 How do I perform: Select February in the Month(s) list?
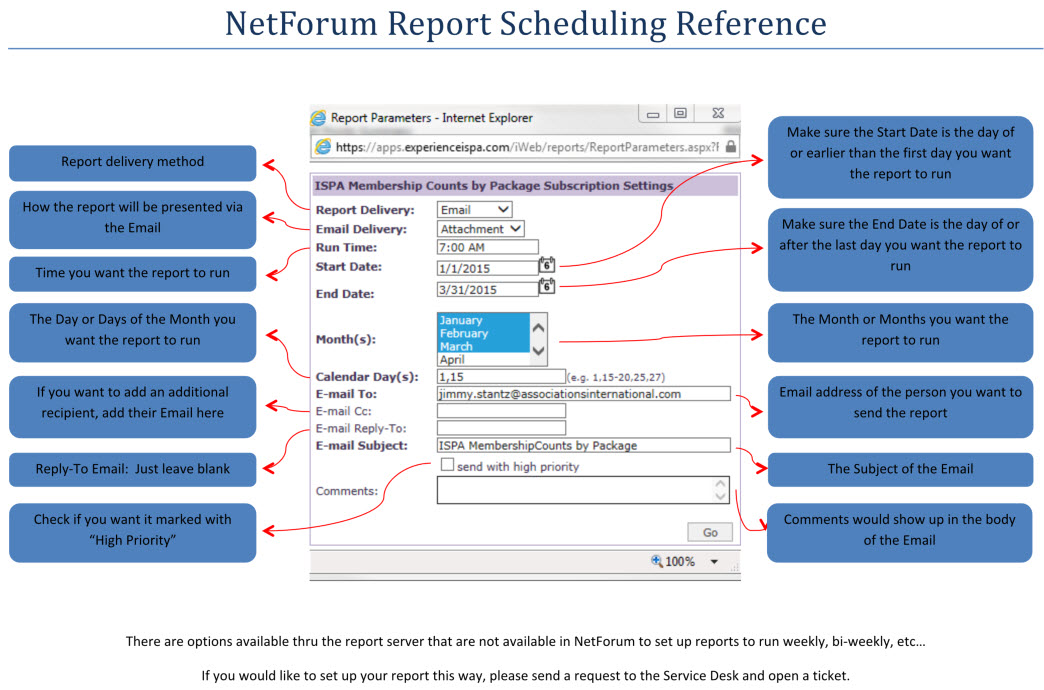pyautogui.click(x=483, y=333)
